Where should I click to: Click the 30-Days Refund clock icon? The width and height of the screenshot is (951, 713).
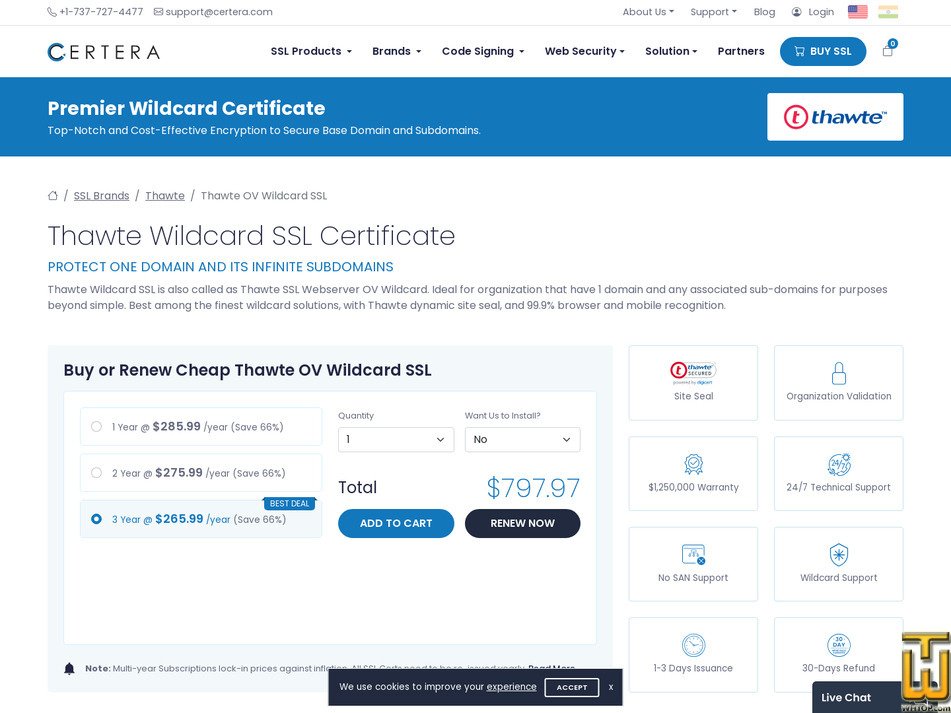click(838, 645)
